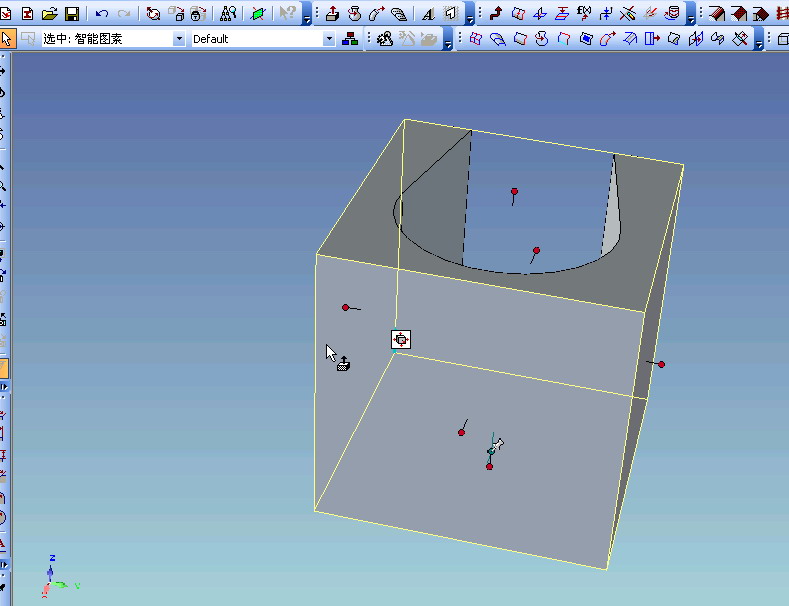Click the revolved surface vase icon
This screenshot has width=789, height=606.
(542, 39)
